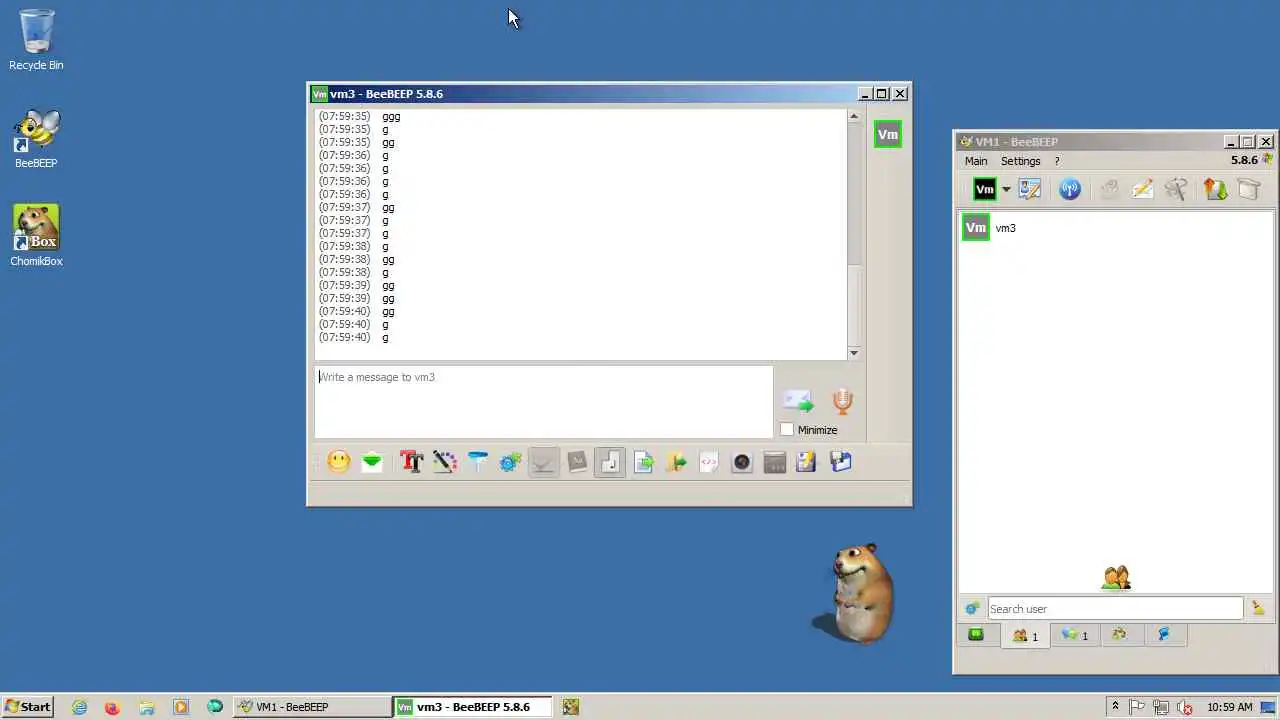Viewport: 1280px width, 720px height.
Task: Enable the Minimize checkbox
Action: pyautogui.click(x=787, y=430)
